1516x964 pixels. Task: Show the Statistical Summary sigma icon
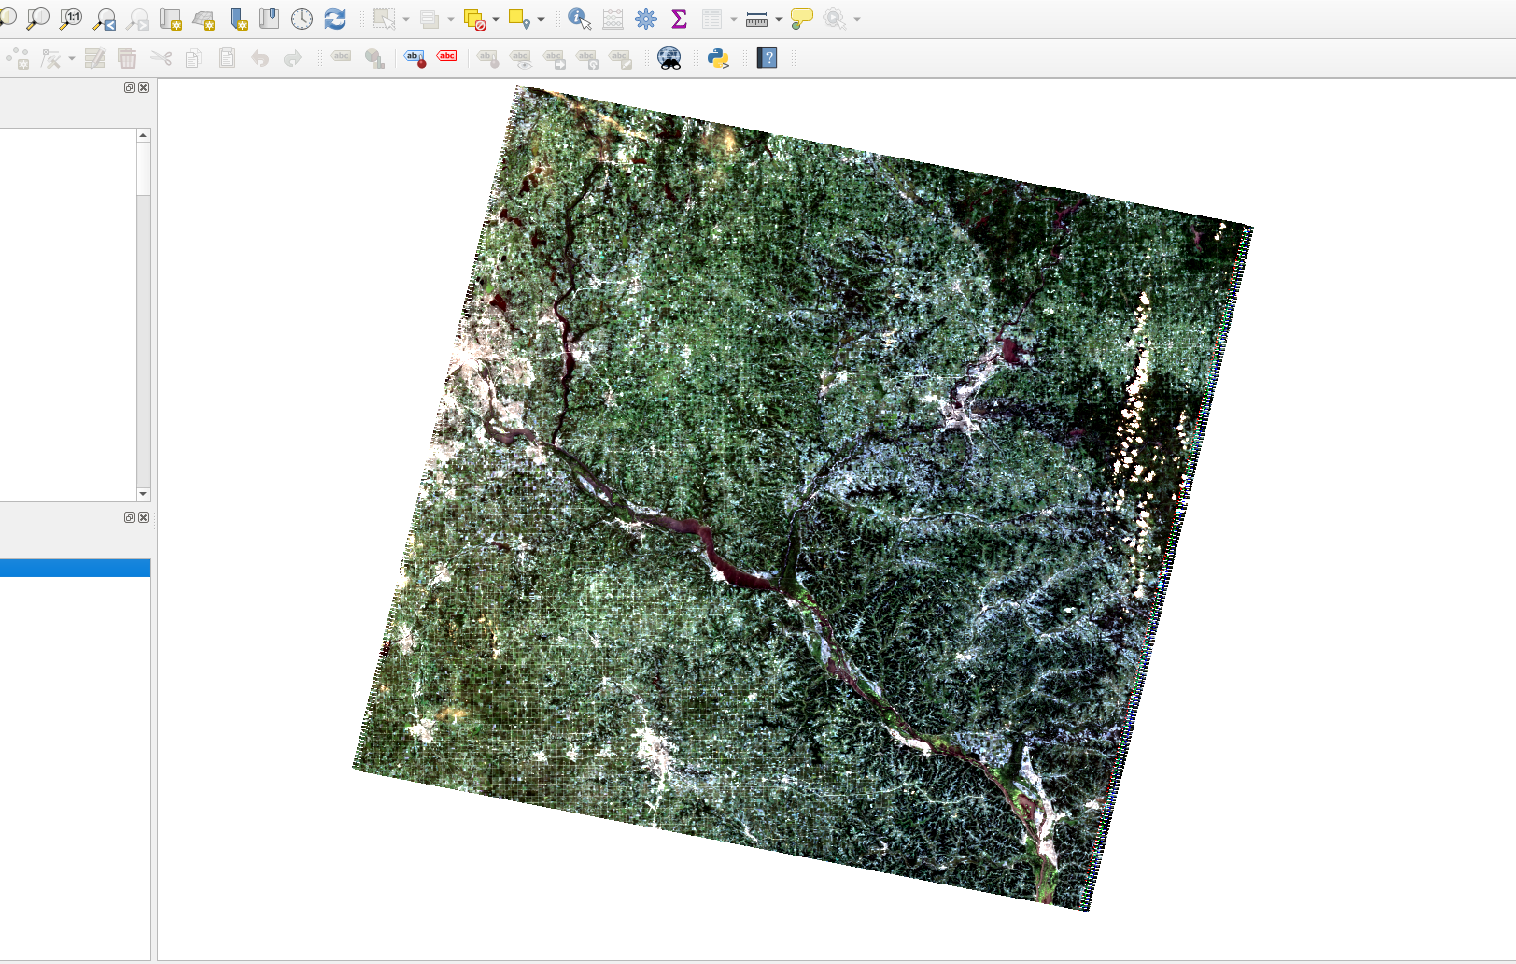(679, 18)
